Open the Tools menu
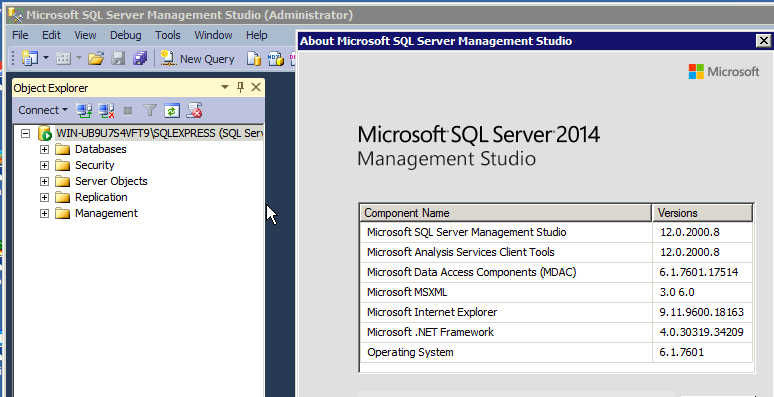 168,35
